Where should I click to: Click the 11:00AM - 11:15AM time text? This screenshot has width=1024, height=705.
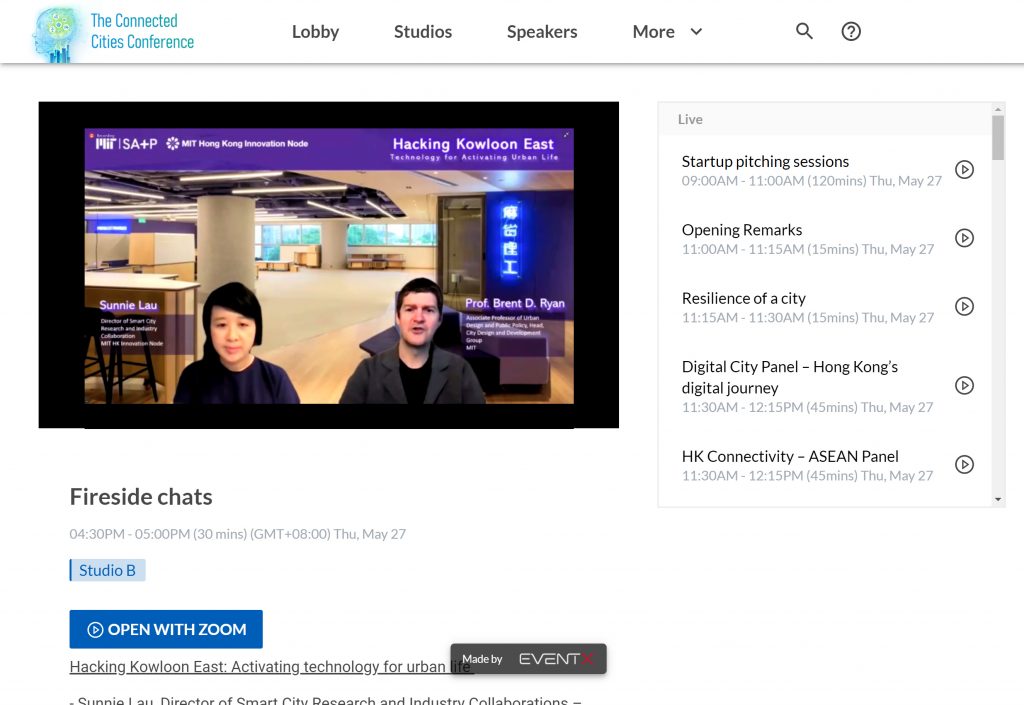click(x=807, y=249)
